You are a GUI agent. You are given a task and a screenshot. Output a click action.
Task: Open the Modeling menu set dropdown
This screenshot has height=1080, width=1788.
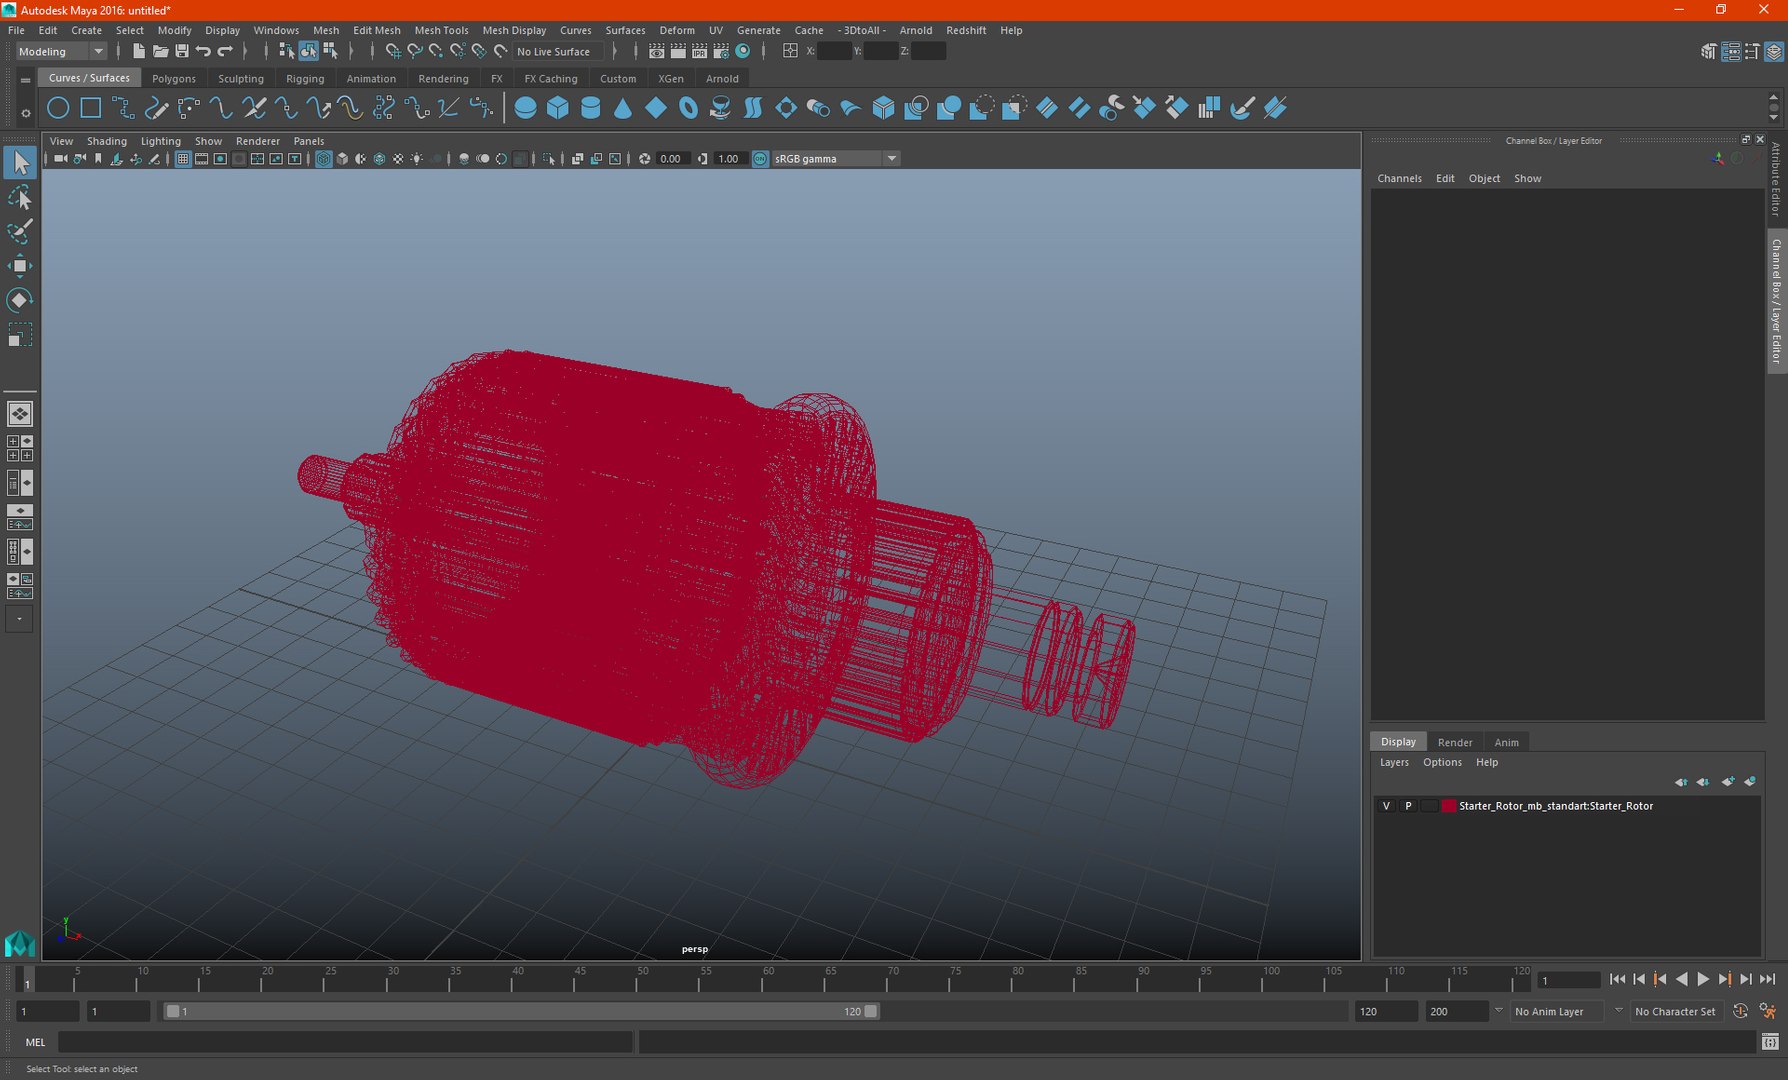tap(60, 51)
